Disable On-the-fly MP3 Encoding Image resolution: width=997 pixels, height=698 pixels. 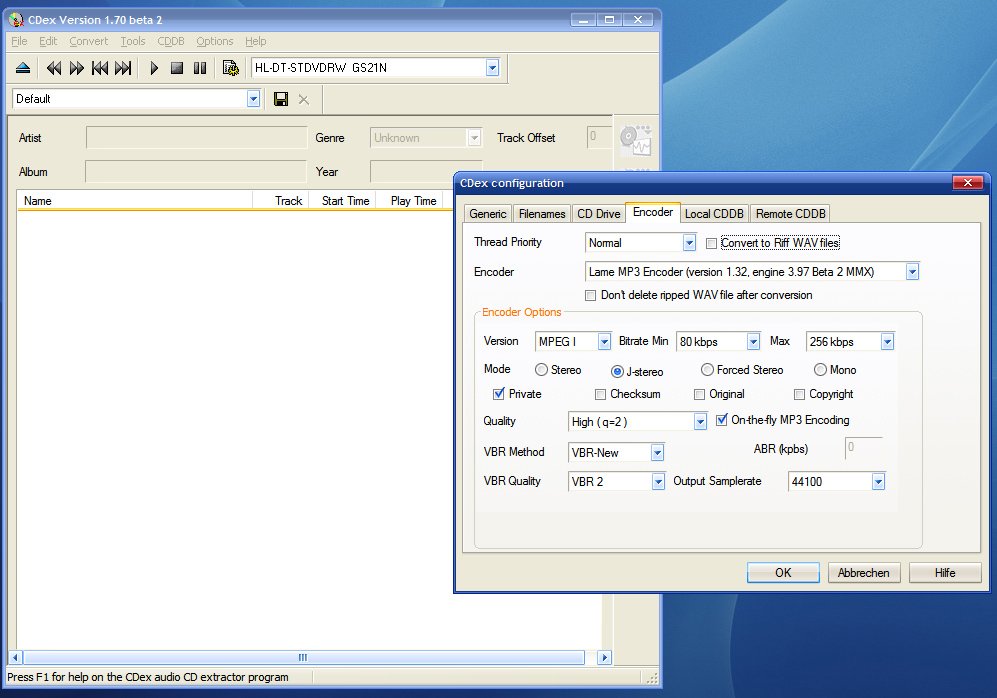point(722,420)
